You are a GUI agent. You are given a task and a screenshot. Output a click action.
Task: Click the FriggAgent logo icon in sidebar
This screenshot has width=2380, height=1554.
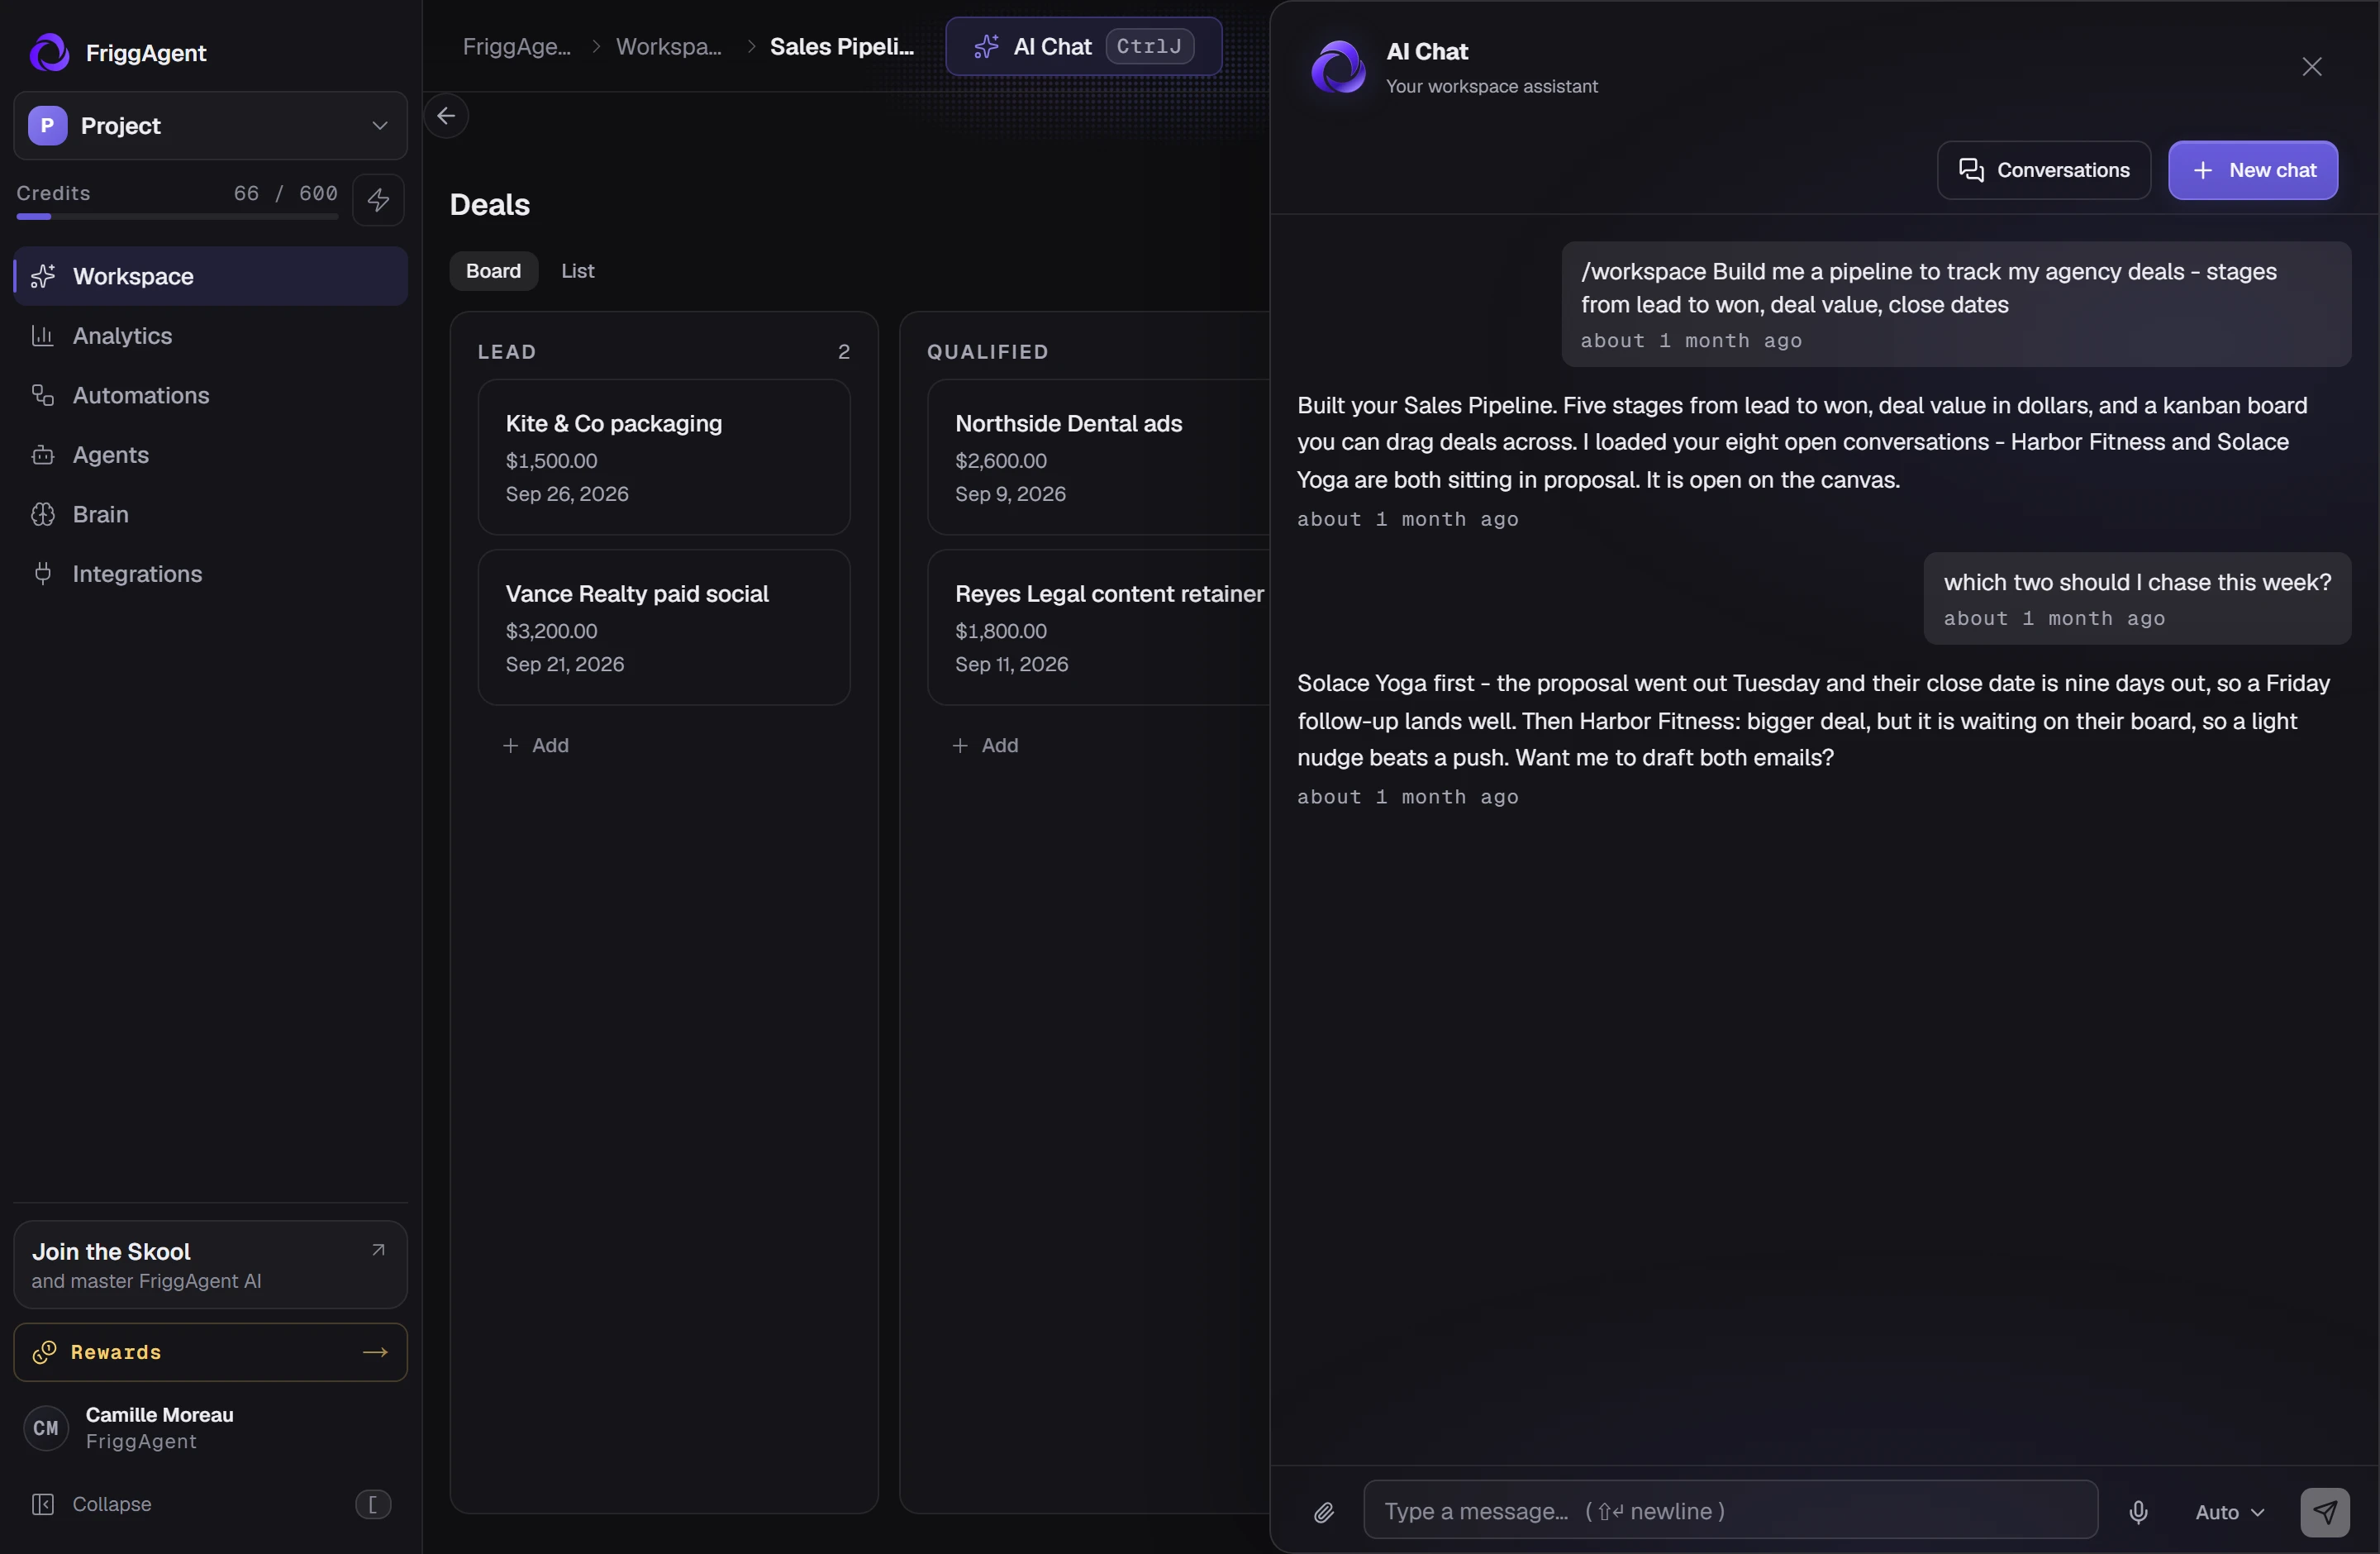[x=49, y=52]
